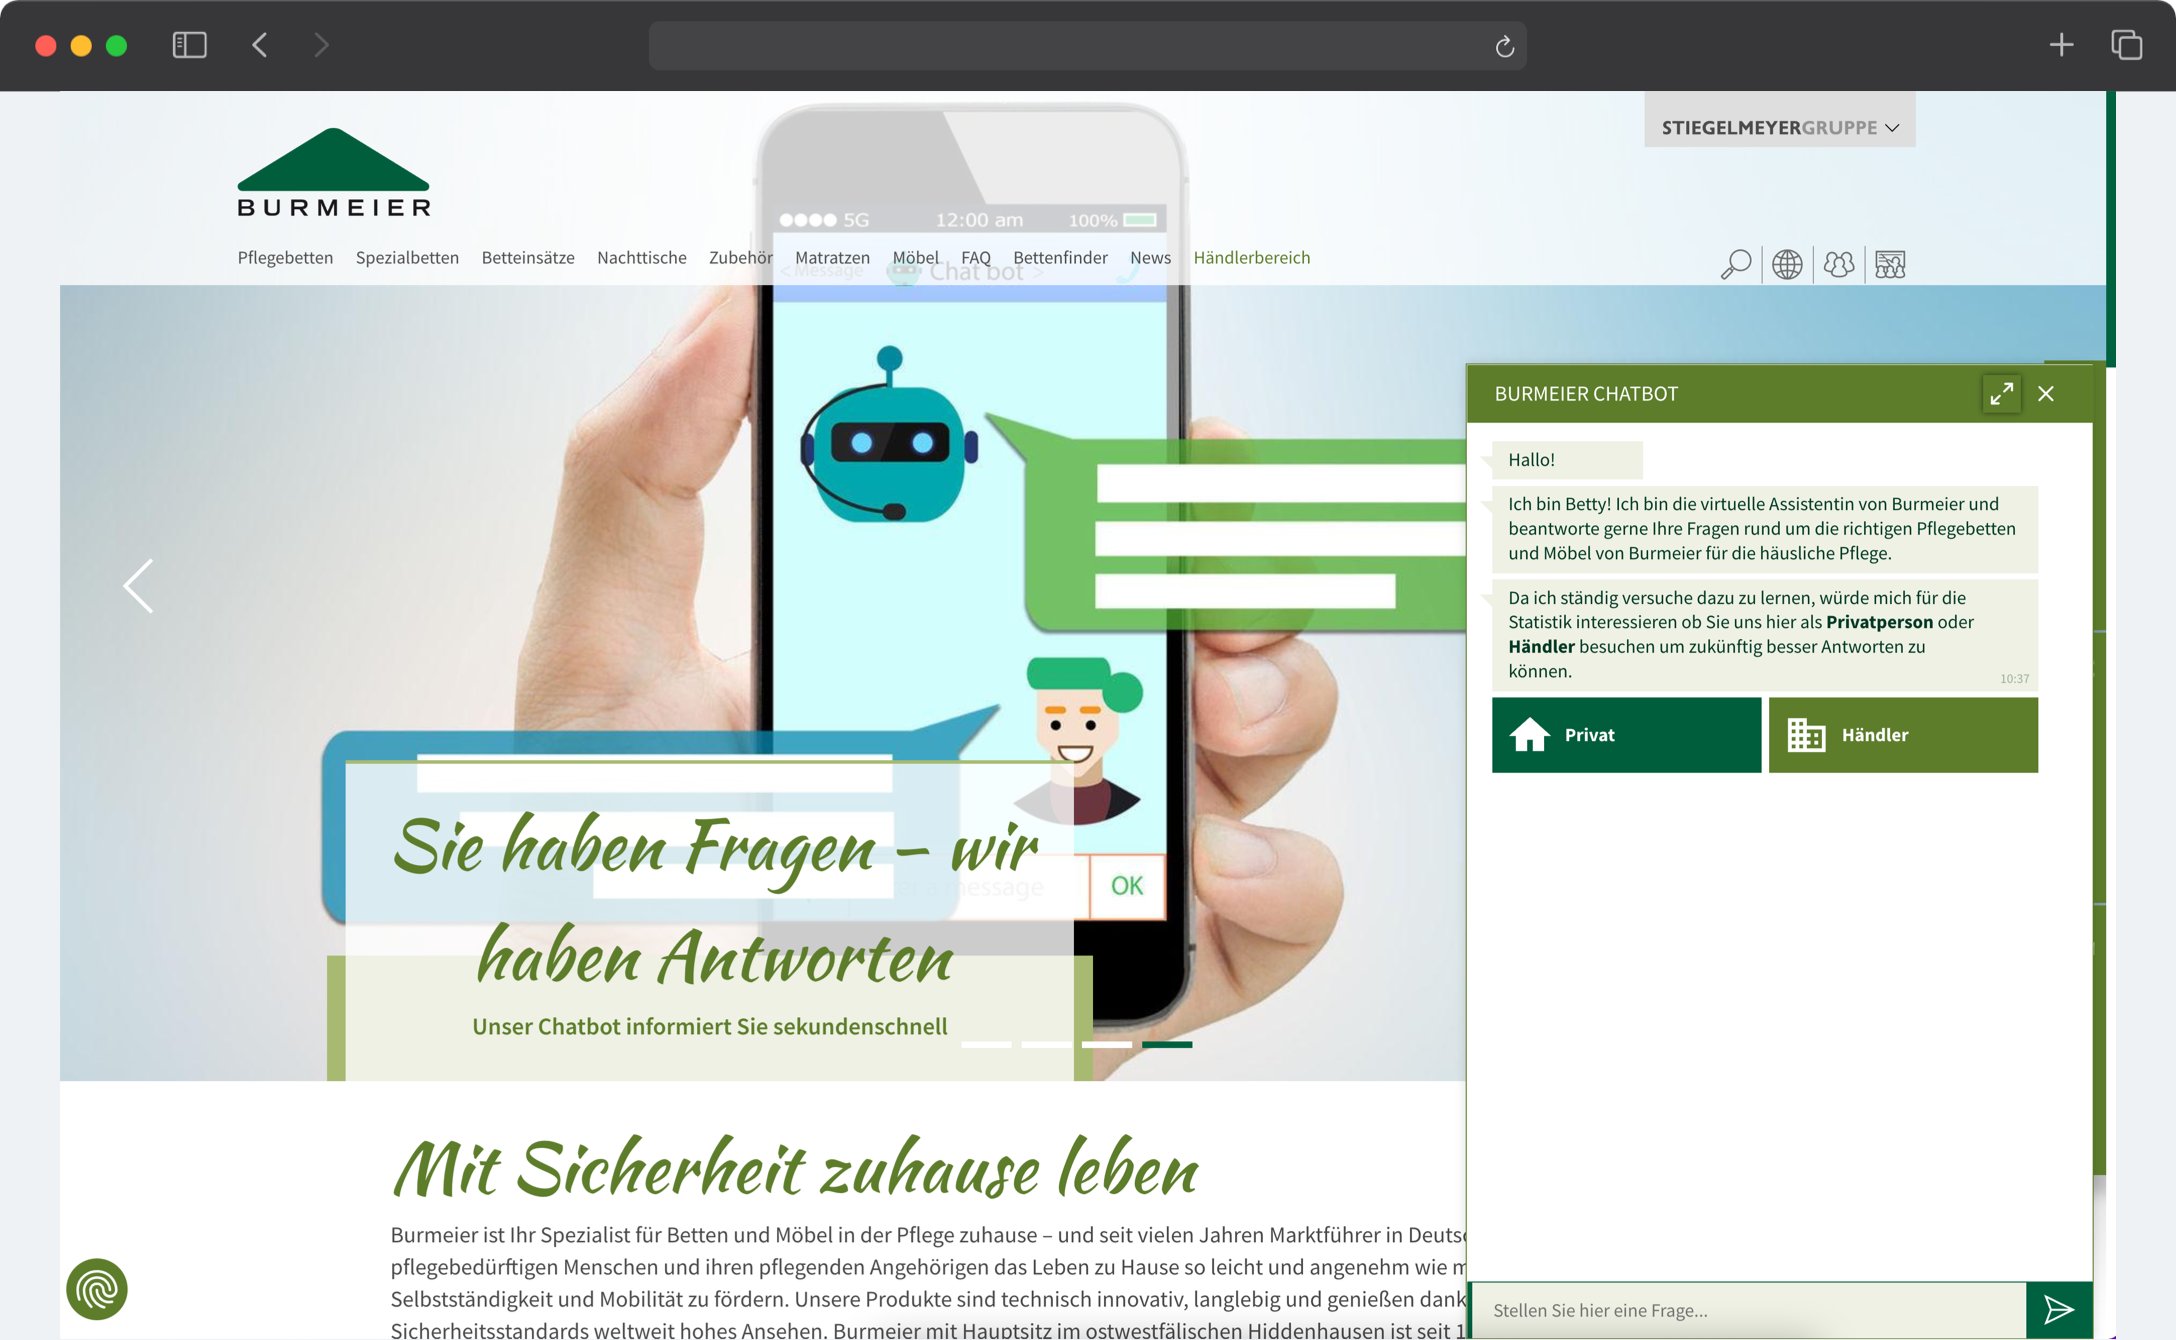The height and width of the screenshot is (1340, 2176).
Task: Open the Zubehör menu
Action: click(740, 258)
